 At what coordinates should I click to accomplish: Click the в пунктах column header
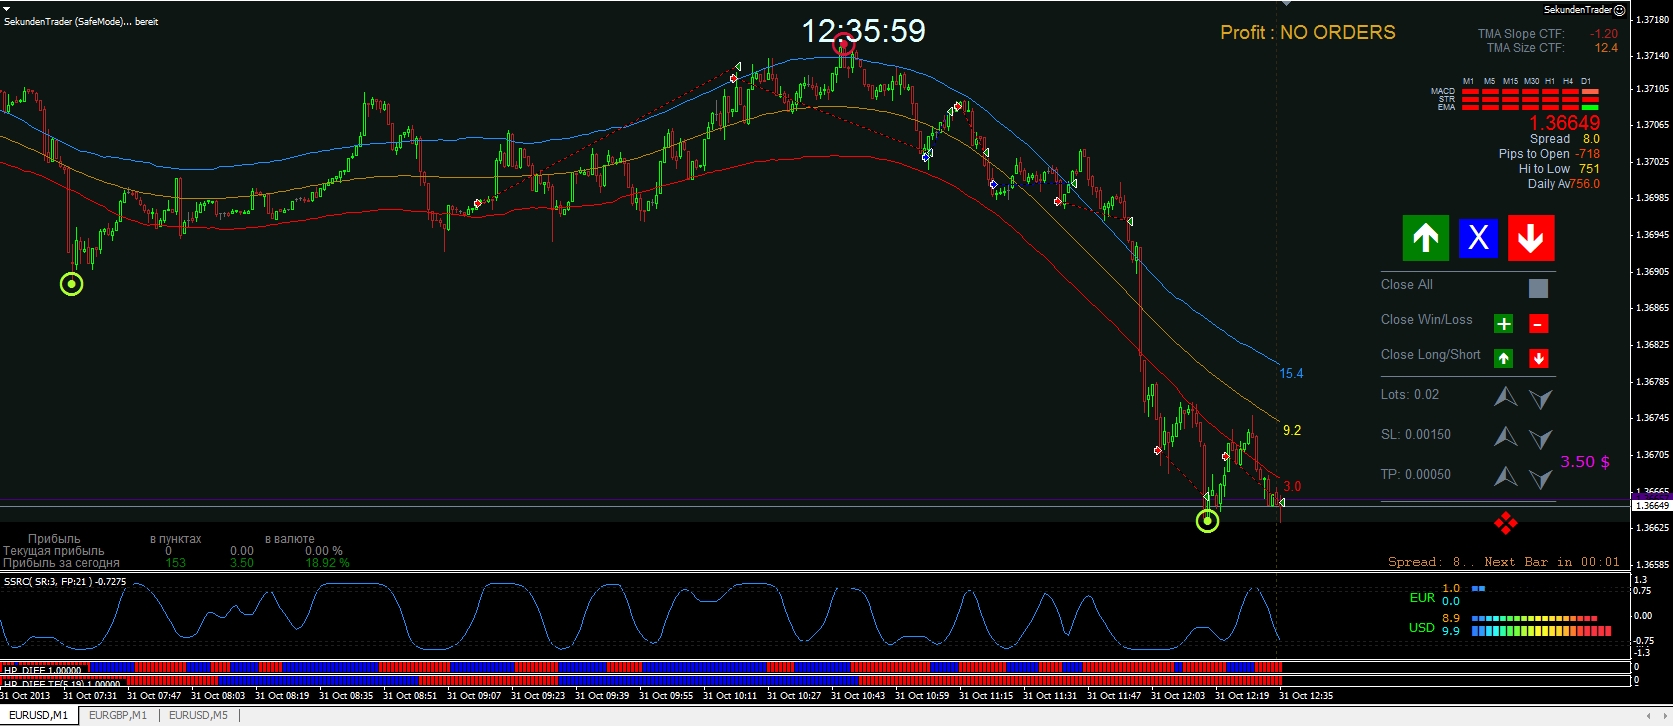point(176,539)
